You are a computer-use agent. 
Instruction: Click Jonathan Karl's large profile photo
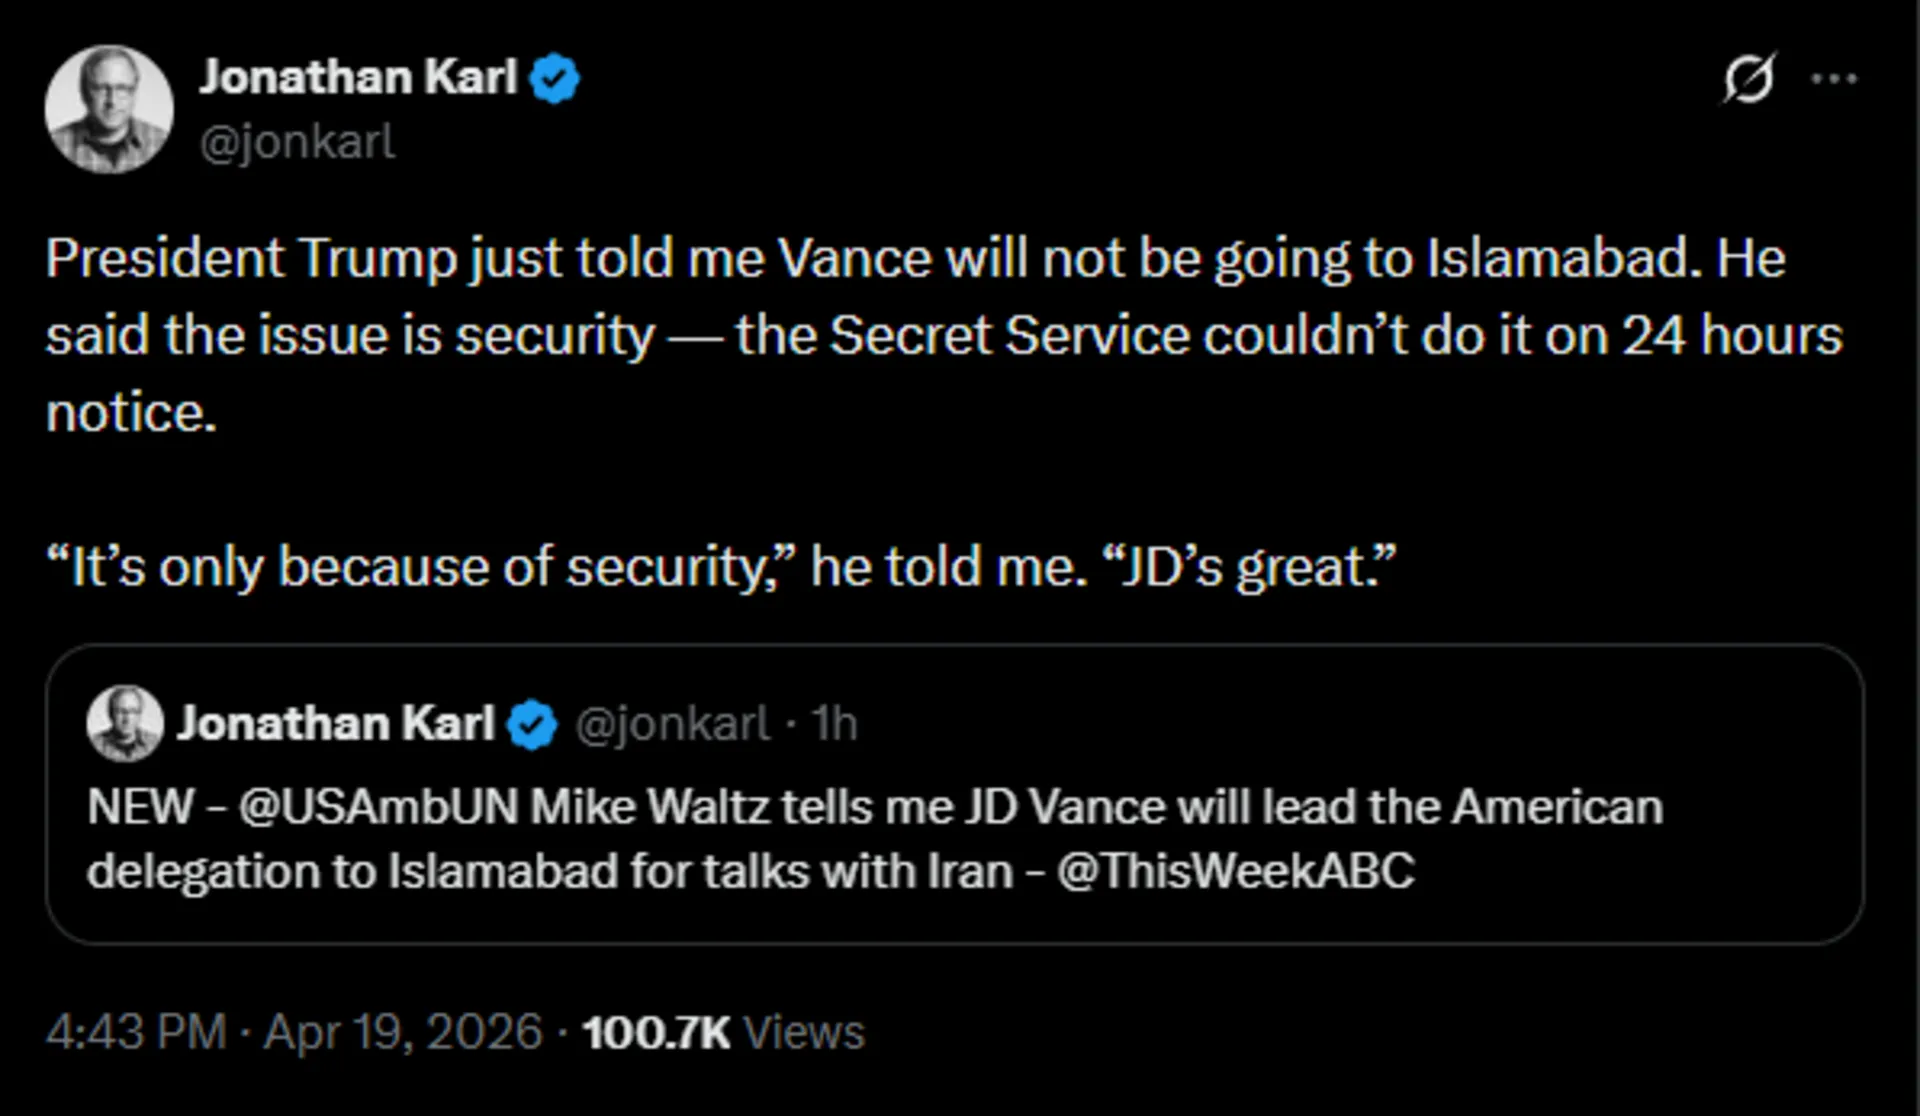pyautogui.click(x=109, y=109)
